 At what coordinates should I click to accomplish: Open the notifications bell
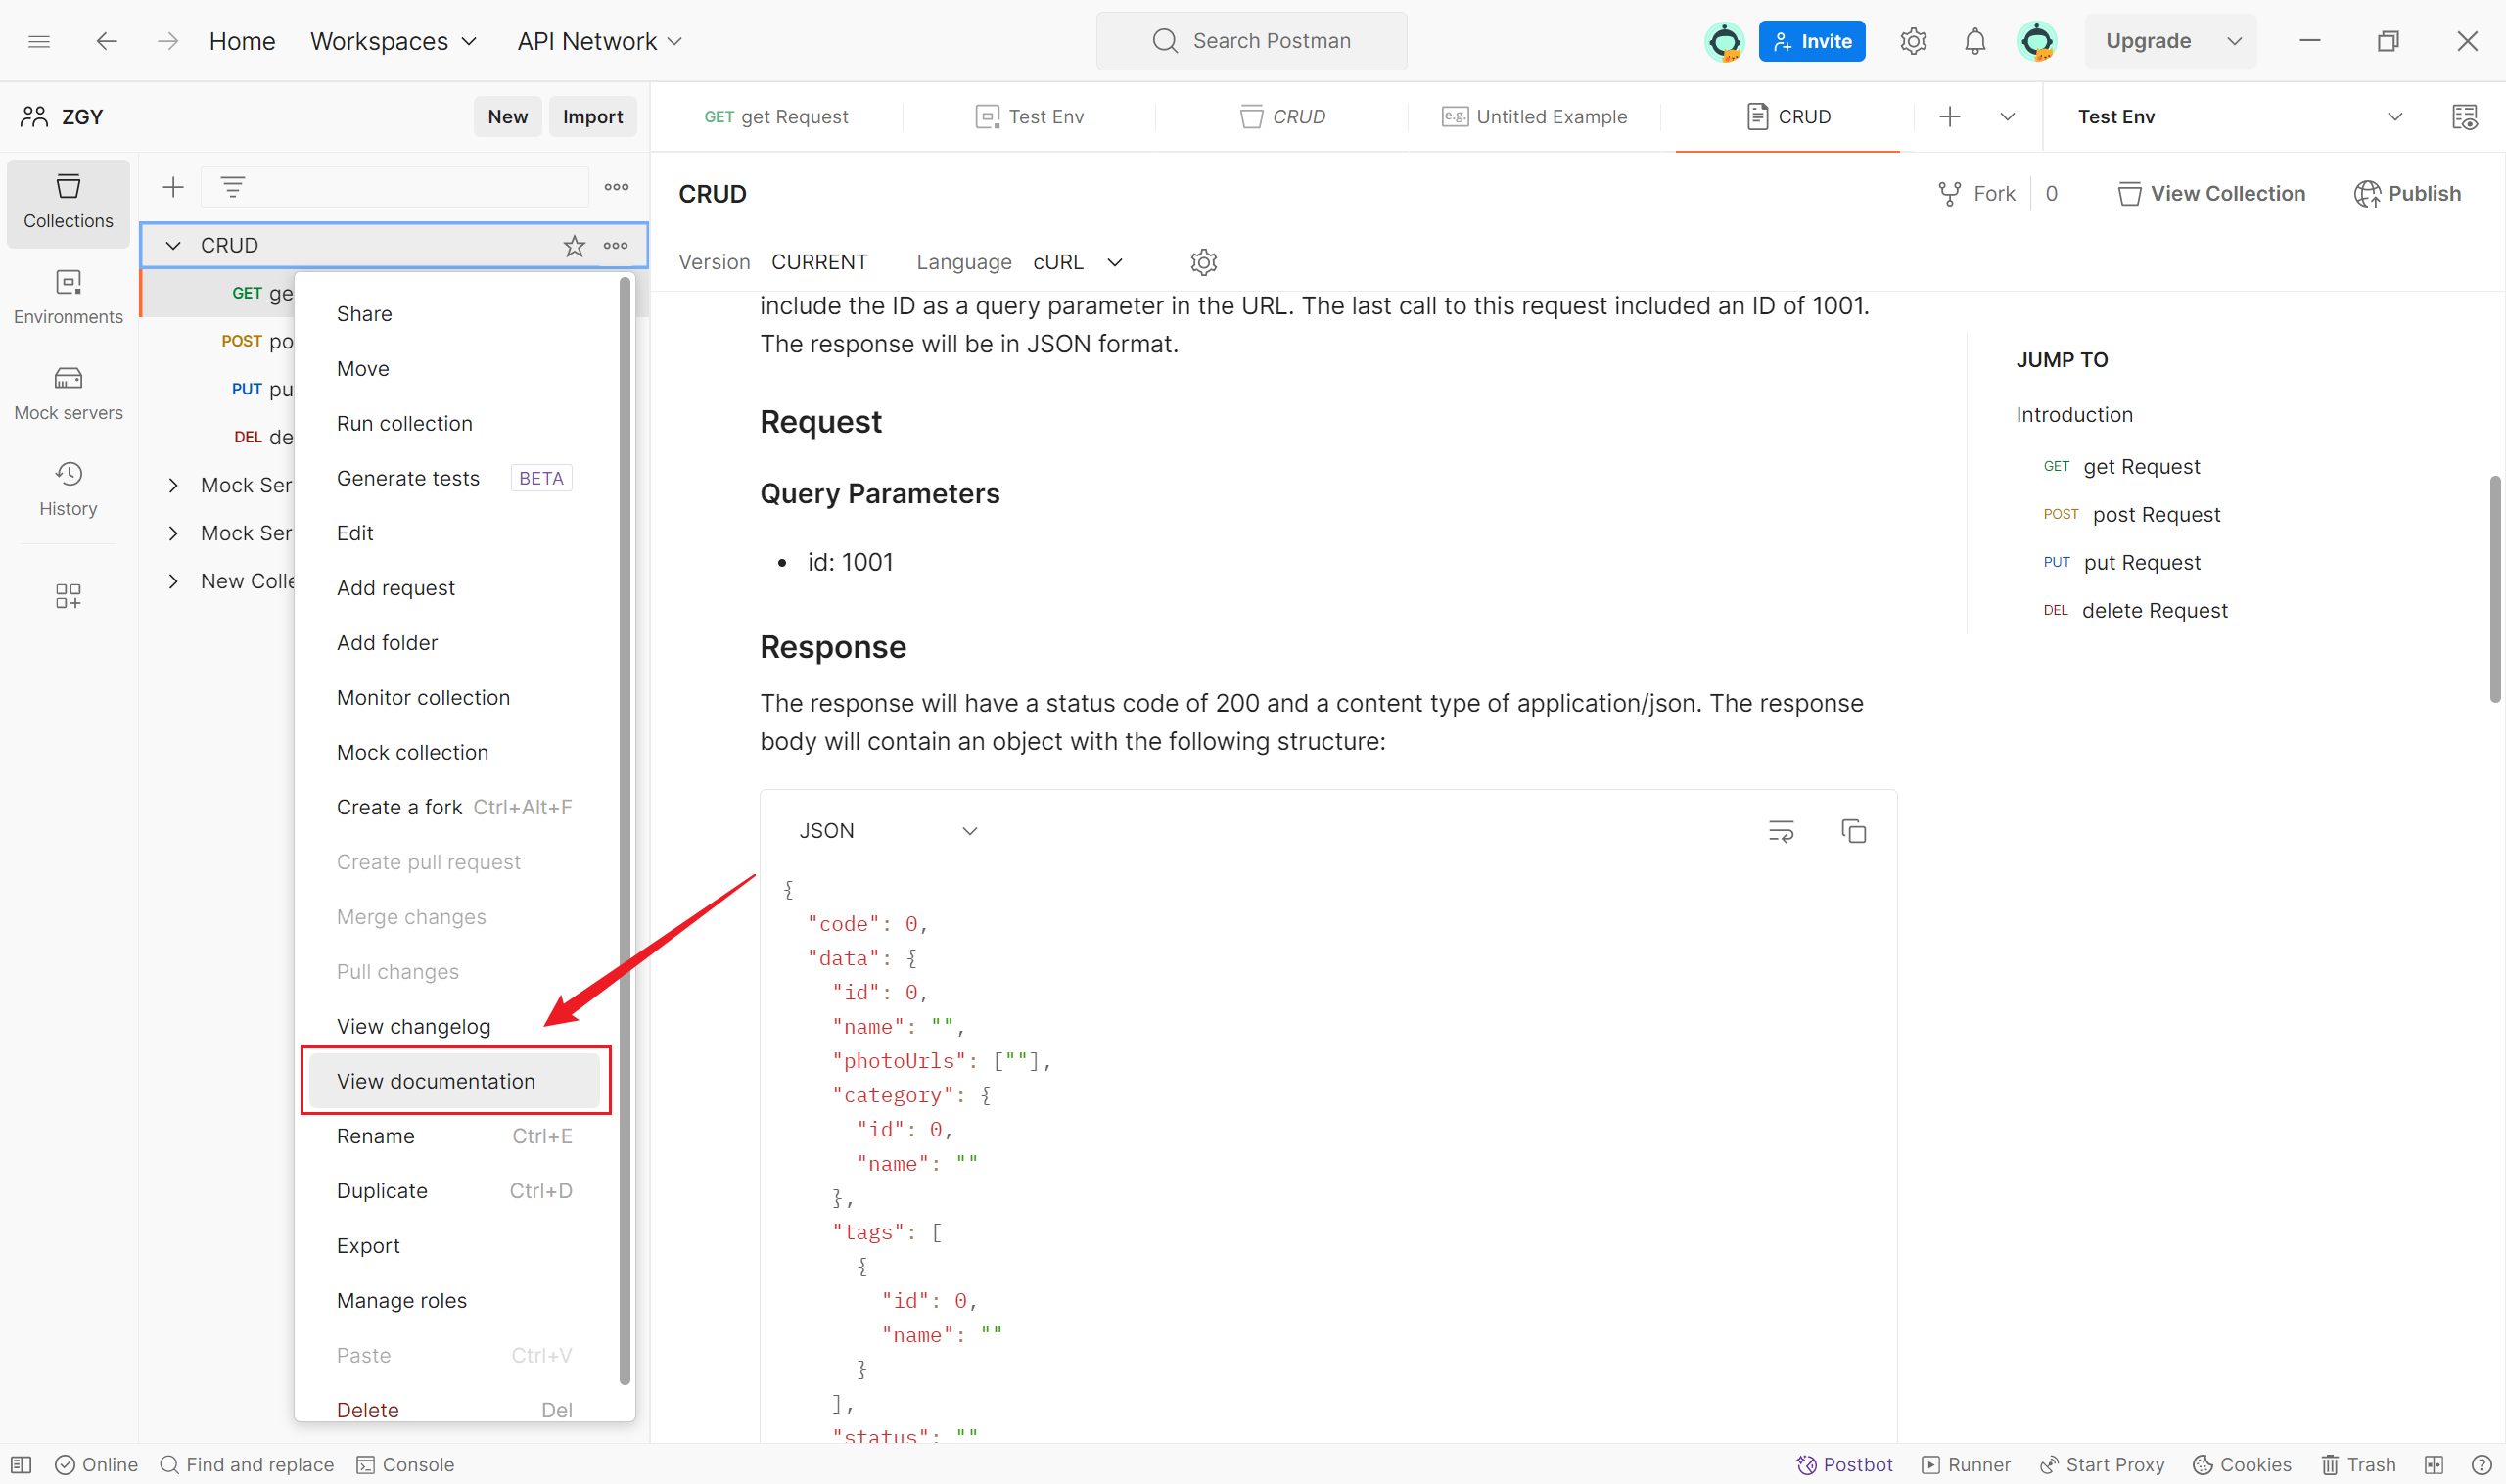pyautogui.click(x=1975, y=41)
